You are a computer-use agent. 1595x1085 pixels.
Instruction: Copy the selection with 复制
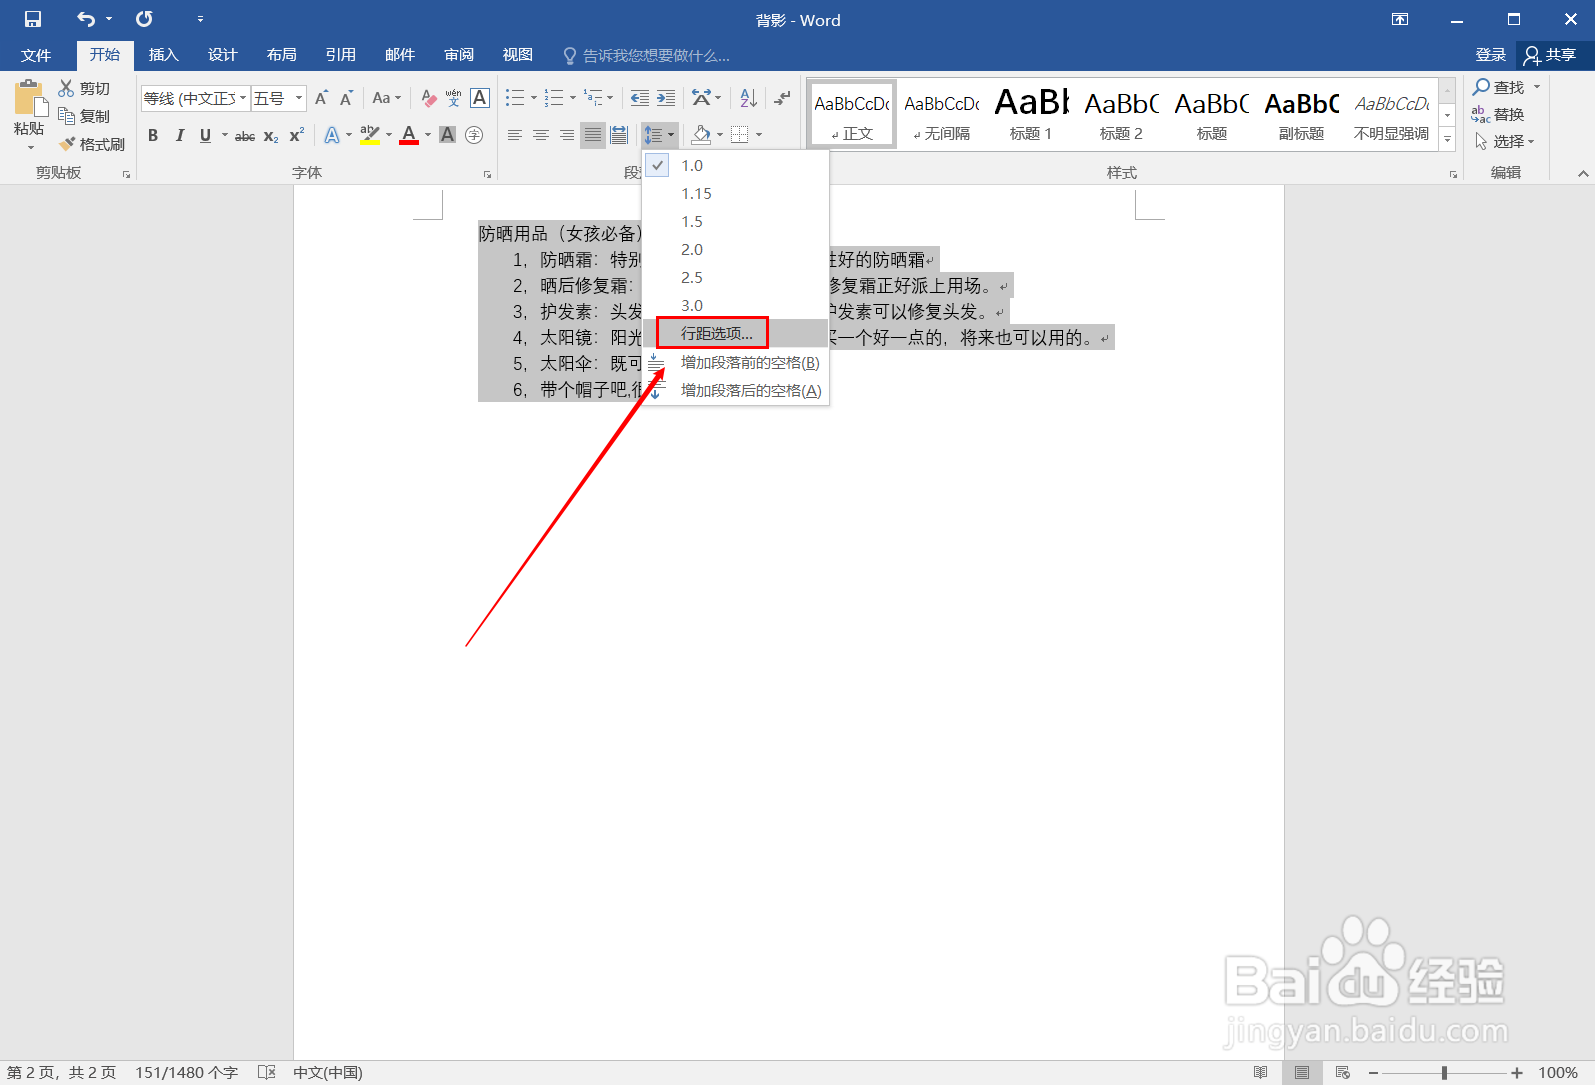[x=85, y=116]
